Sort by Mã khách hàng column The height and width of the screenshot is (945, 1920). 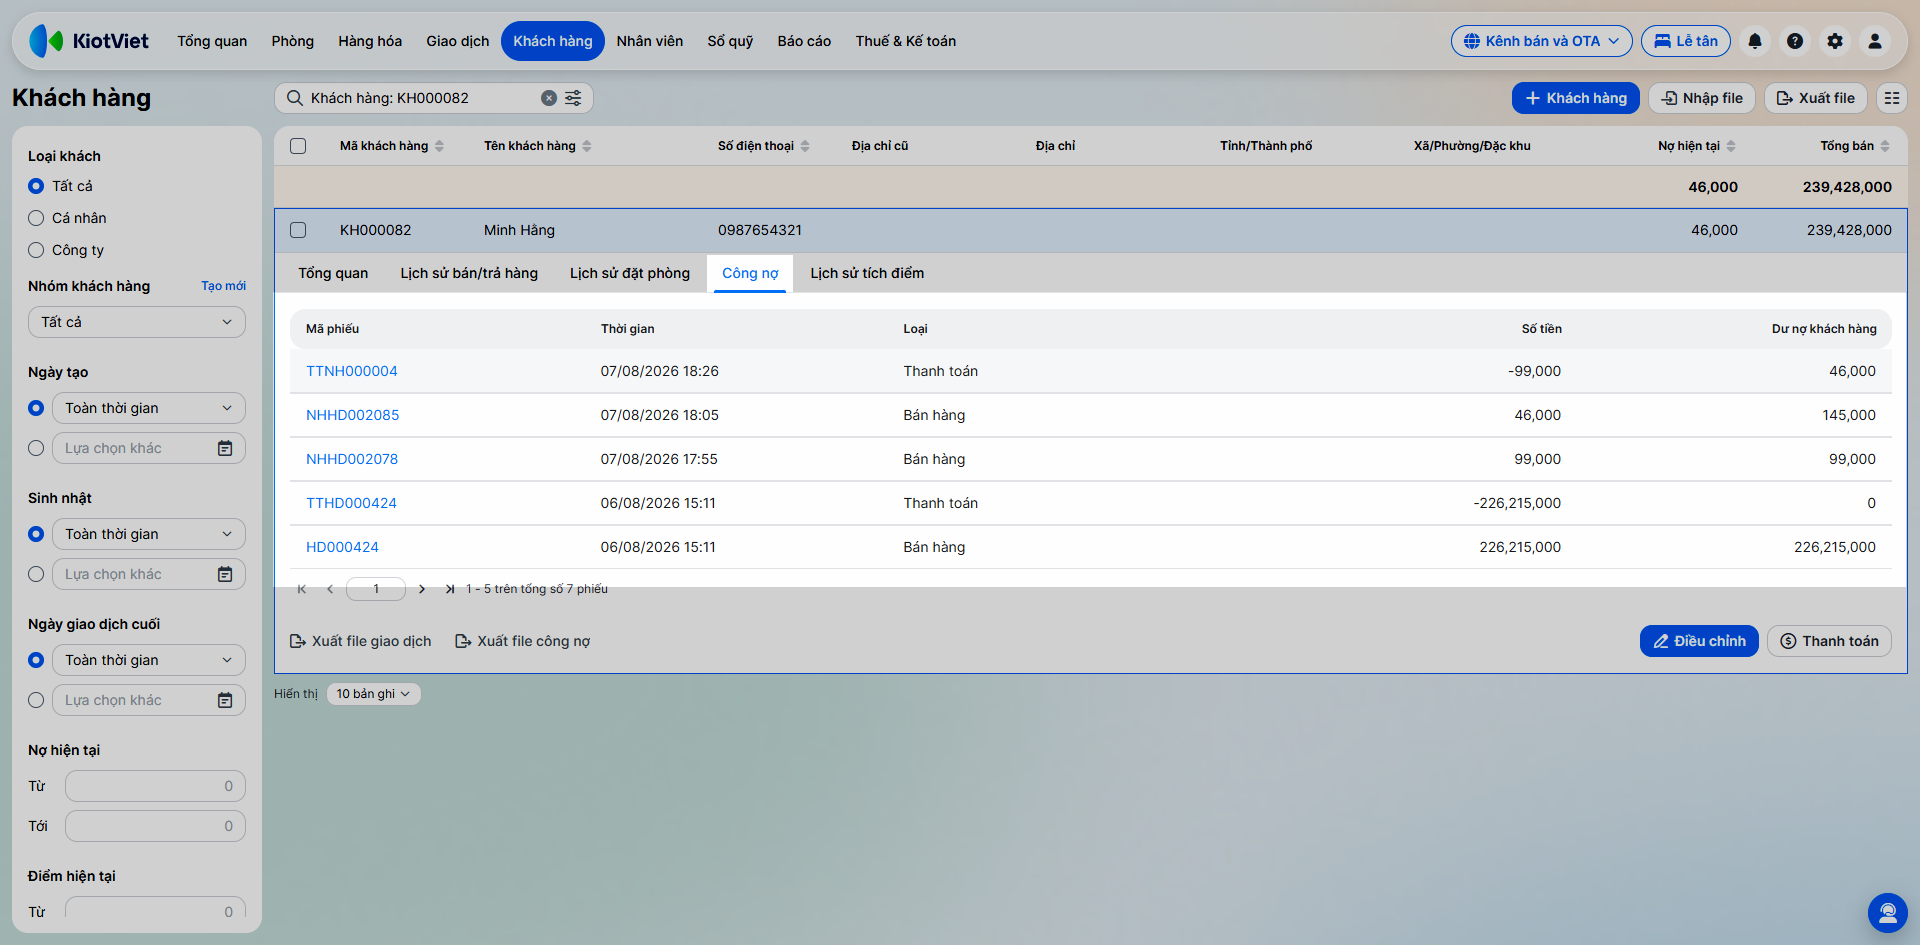pos(391,146)
